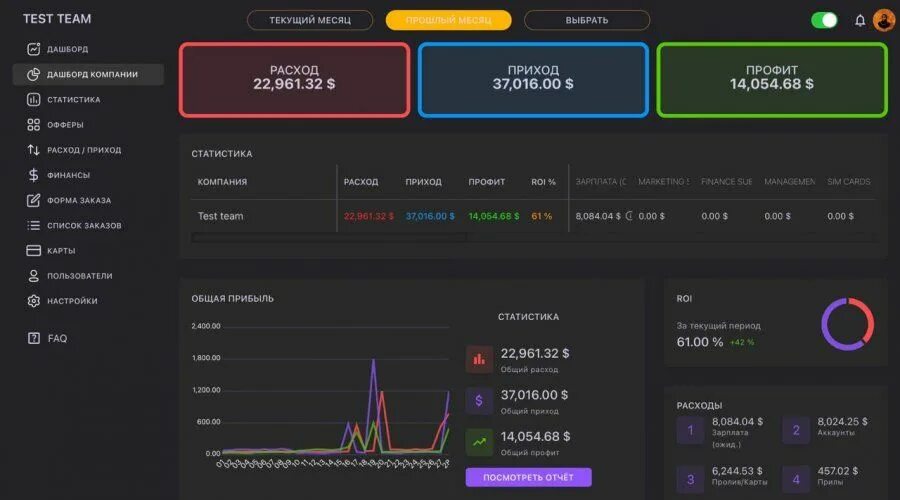Image resolution: width=900 pixels, height=500 pixels.
Task: Click the statistics table horizontal scrollbar
Action: tap(328, 237)
